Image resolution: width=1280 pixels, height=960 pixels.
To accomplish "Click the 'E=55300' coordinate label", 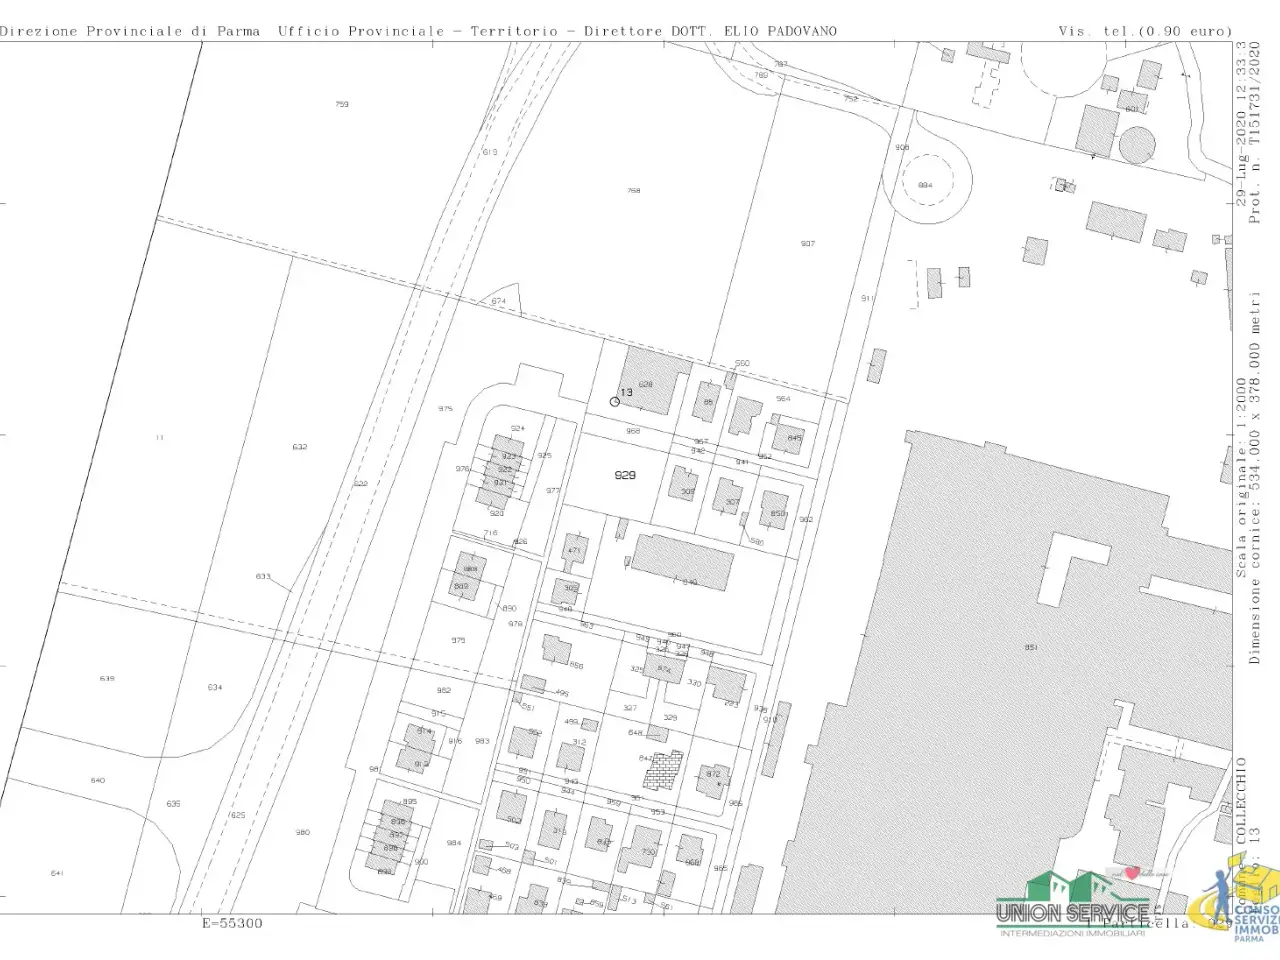I will 232,923.
